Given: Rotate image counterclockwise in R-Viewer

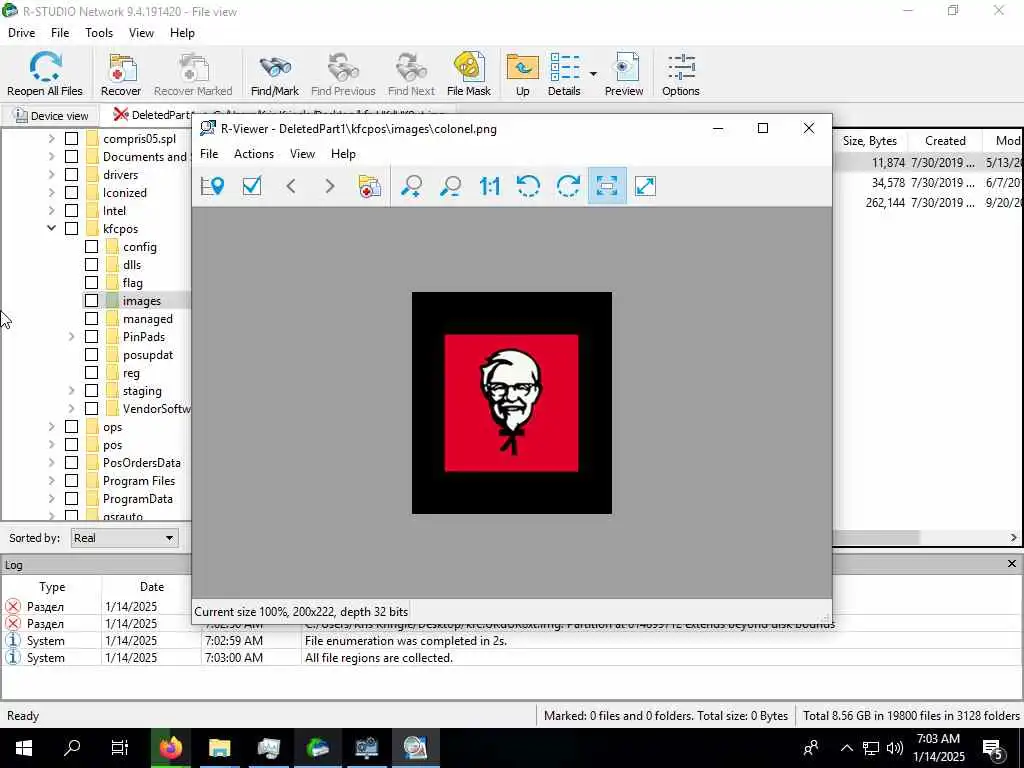Looking at the screenshot, I should point(528,186).
